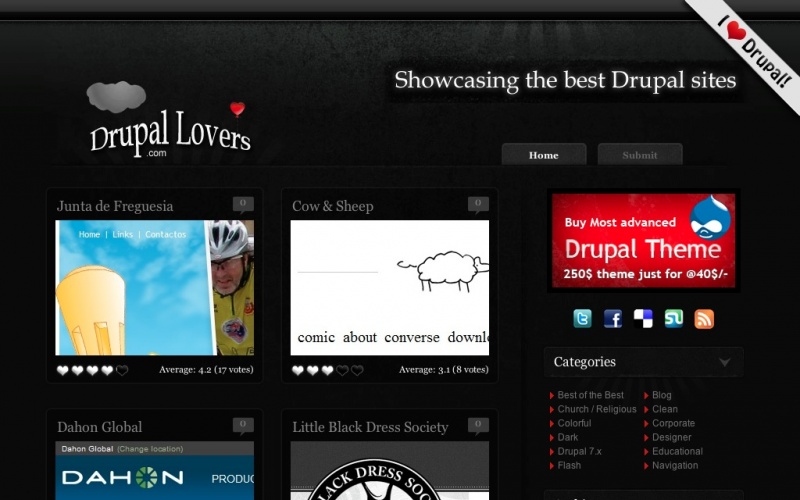Click Showcasing the best Drupal sites tagline
Image resolution: width=800 pixels, height=500 pixels.
point(565,81)
